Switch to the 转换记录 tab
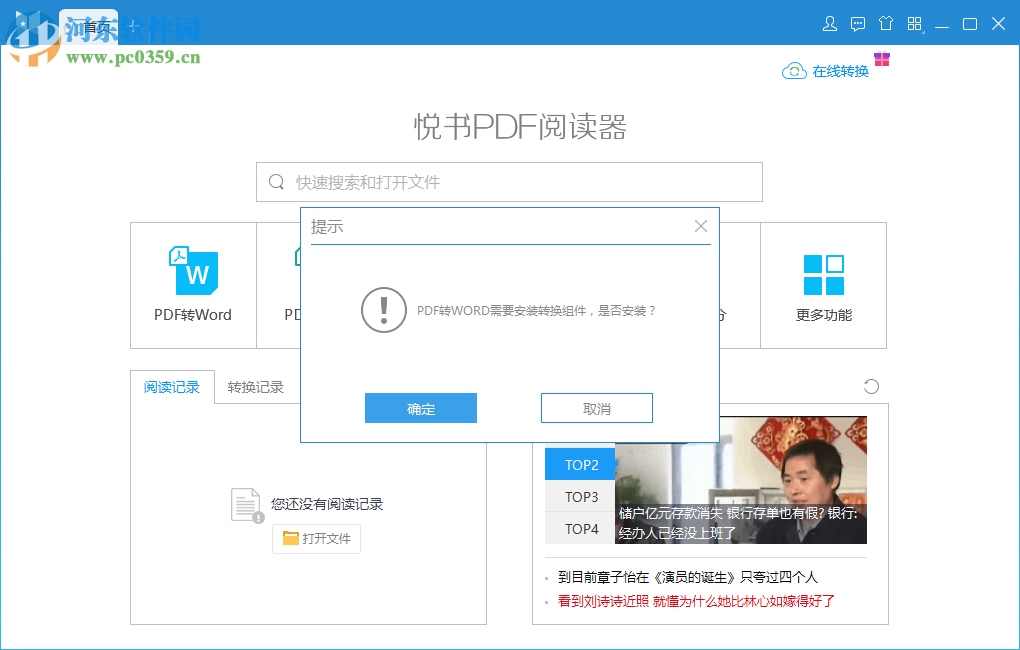Image resolution: width=1020 pixels, height=650 pixels. click(x=256, y=387)
